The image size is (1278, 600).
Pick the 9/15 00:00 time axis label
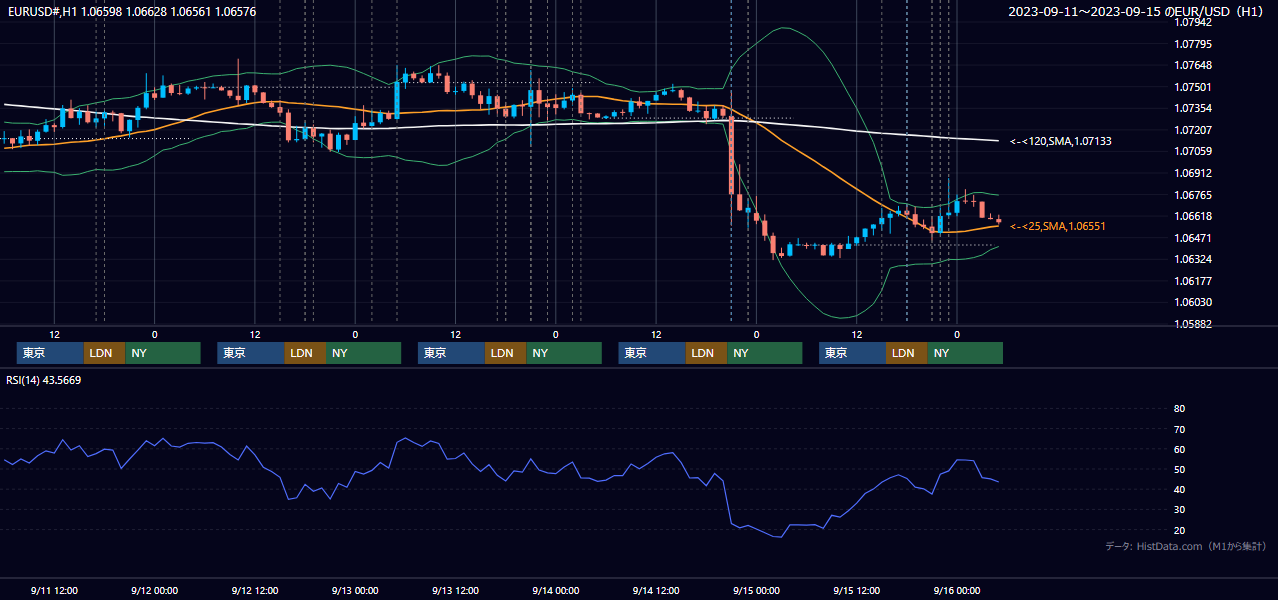[x=756, y=590]
